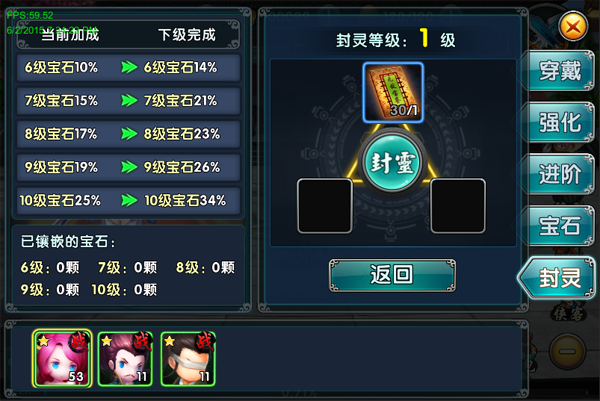Click the 下级完成 column header
The height and width of the screenshot is (401, 600).
(187, 35)
